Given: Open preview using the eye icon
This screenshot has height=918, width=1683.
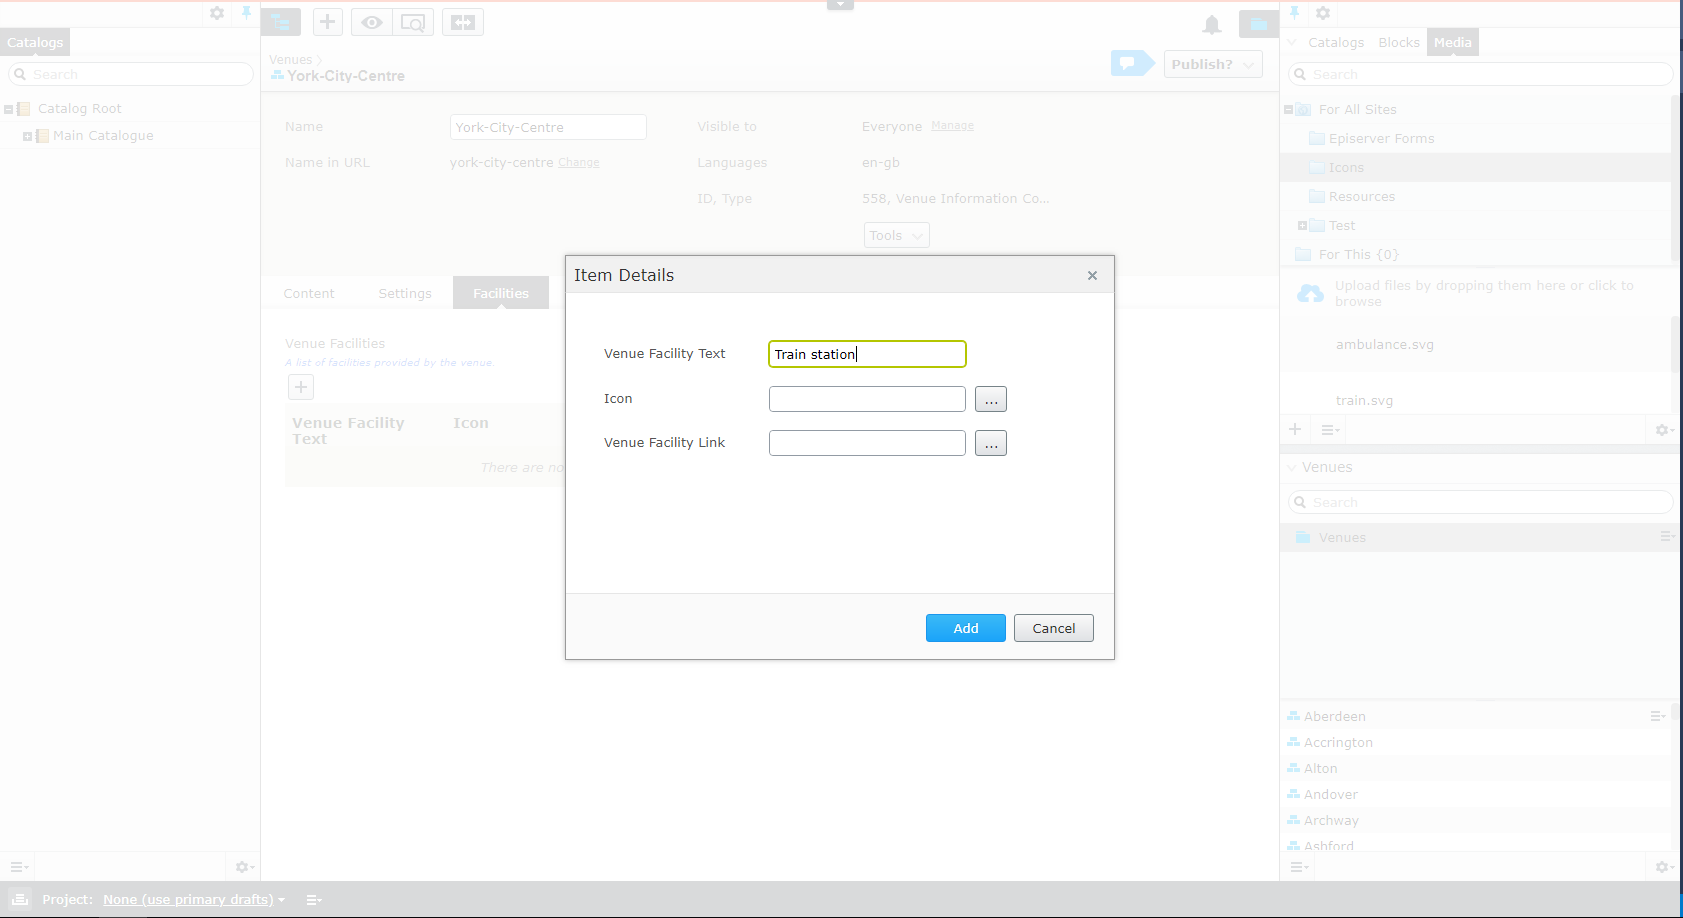Looking at the screenshot, I should click(x=371, y=21).
